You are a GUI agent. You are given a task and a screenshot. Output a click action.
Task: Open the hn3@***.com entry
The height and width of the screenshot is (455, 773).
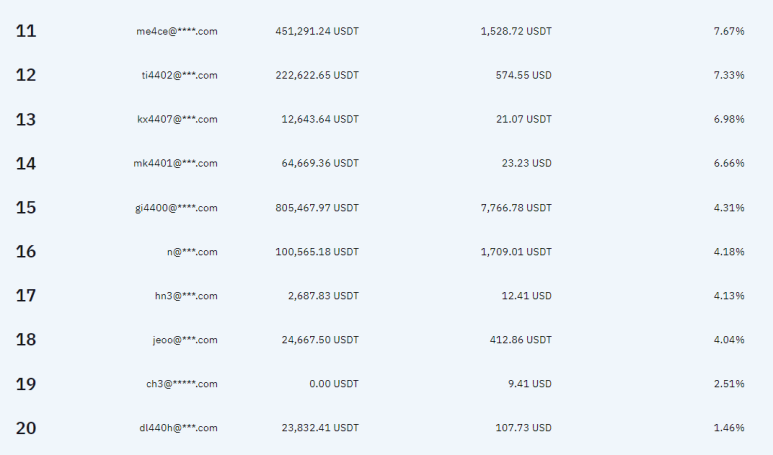(x=186, y=296)
